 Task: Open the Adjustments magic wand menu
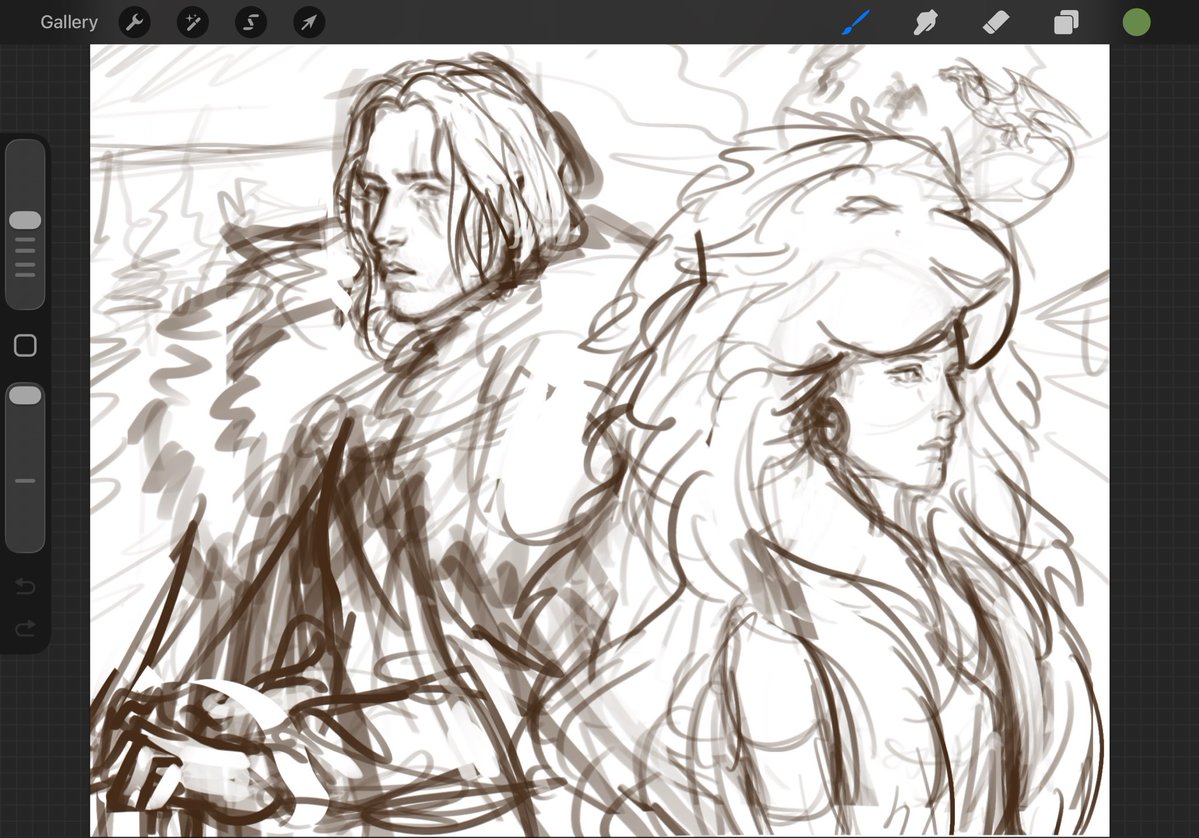click(x=193, y=22)
